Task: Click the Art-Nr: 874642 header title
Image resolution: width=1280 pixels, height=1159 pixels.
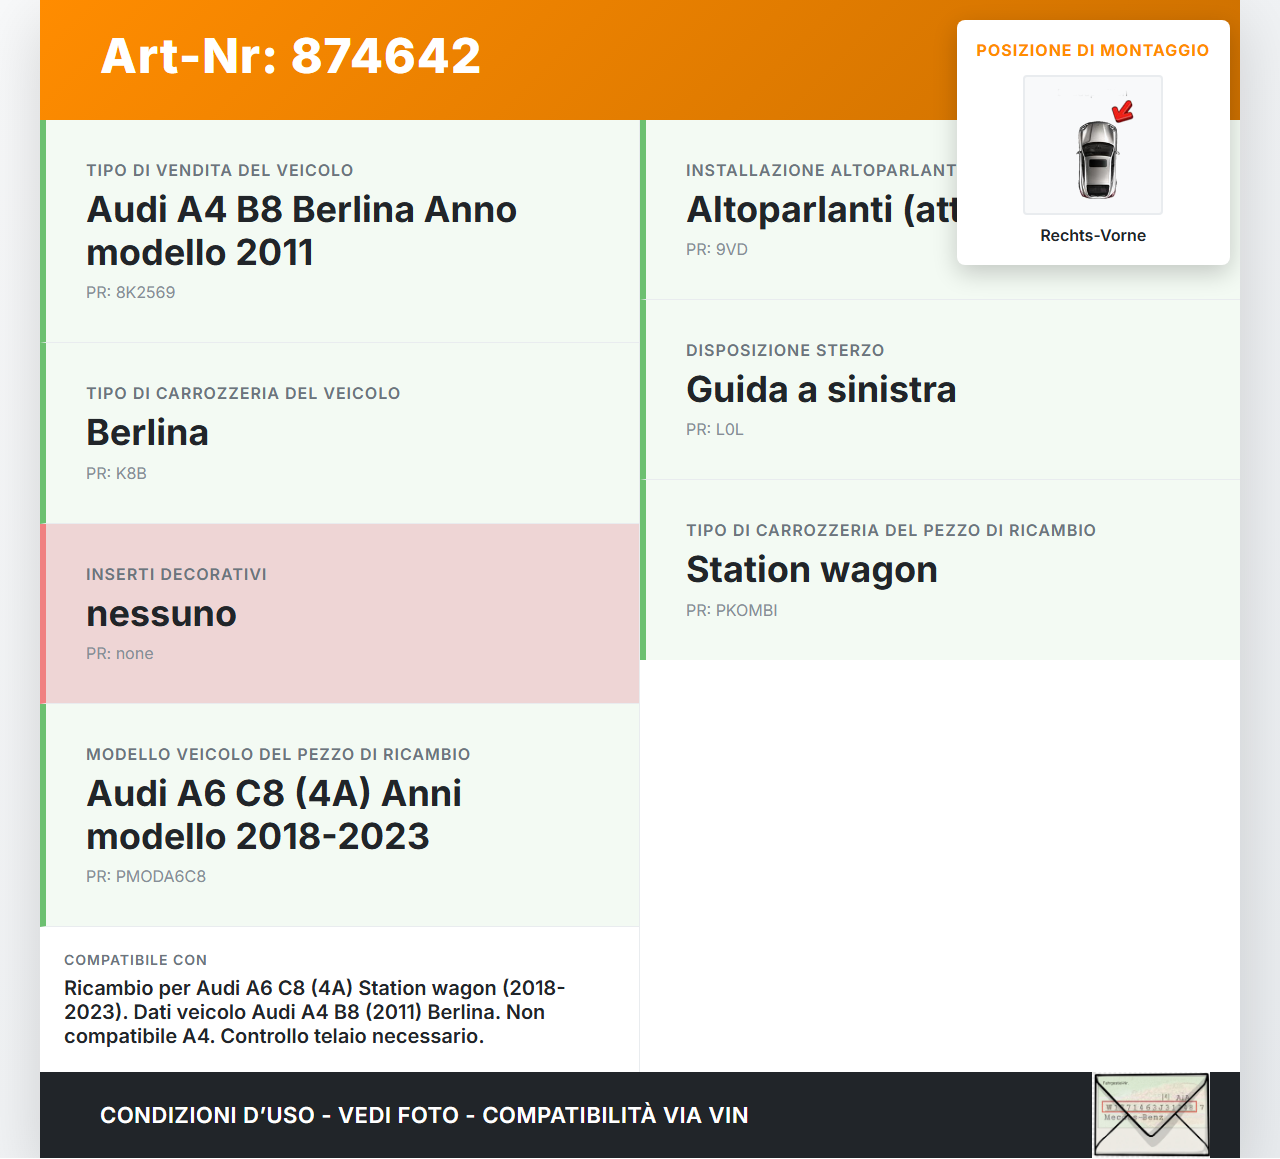Action: (290, 56)
